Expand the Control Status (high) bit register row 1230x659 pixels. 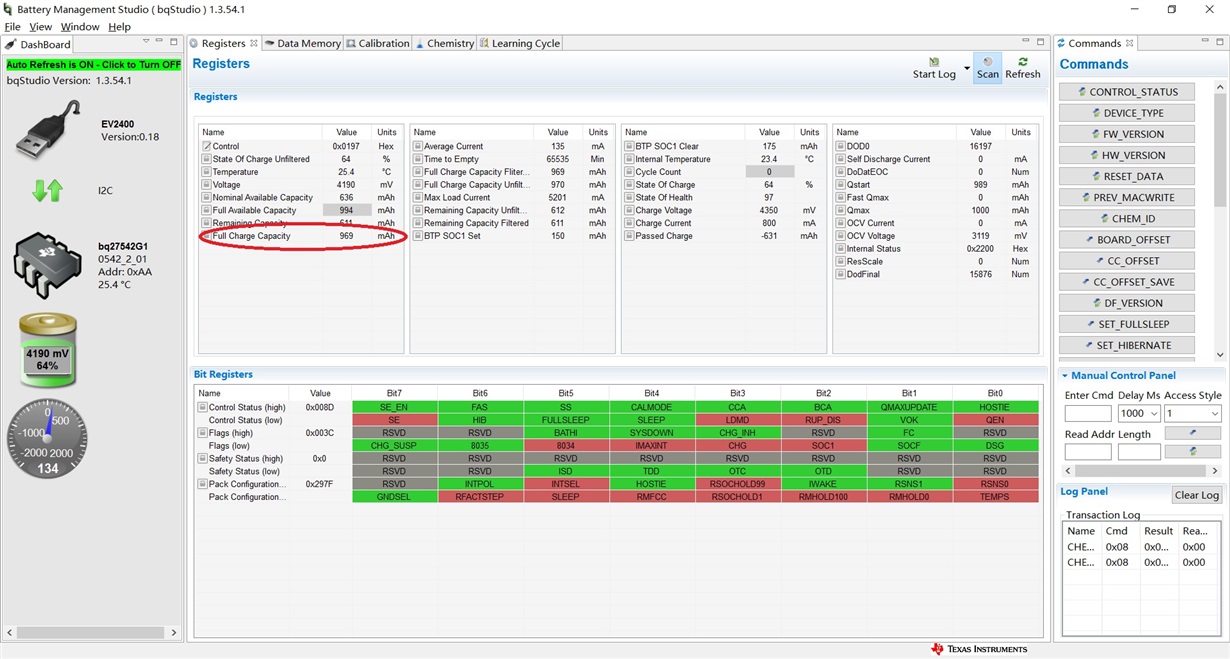tap(202, 408)
